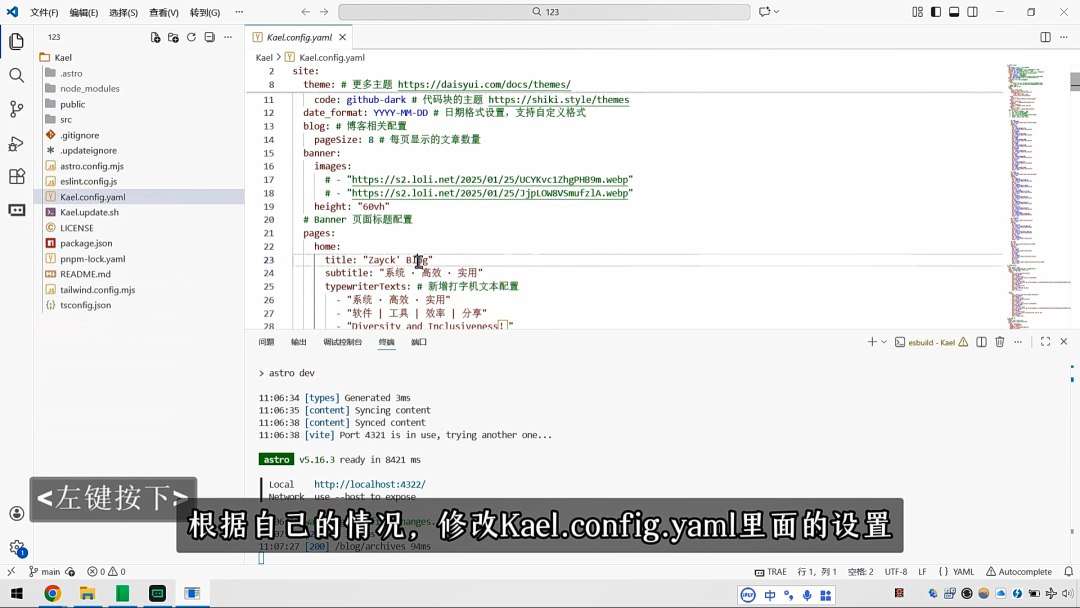Viewport: 1080px width, 608px height.
Task: Open the new terminal dropdown arrow
Action: point(883,342)
